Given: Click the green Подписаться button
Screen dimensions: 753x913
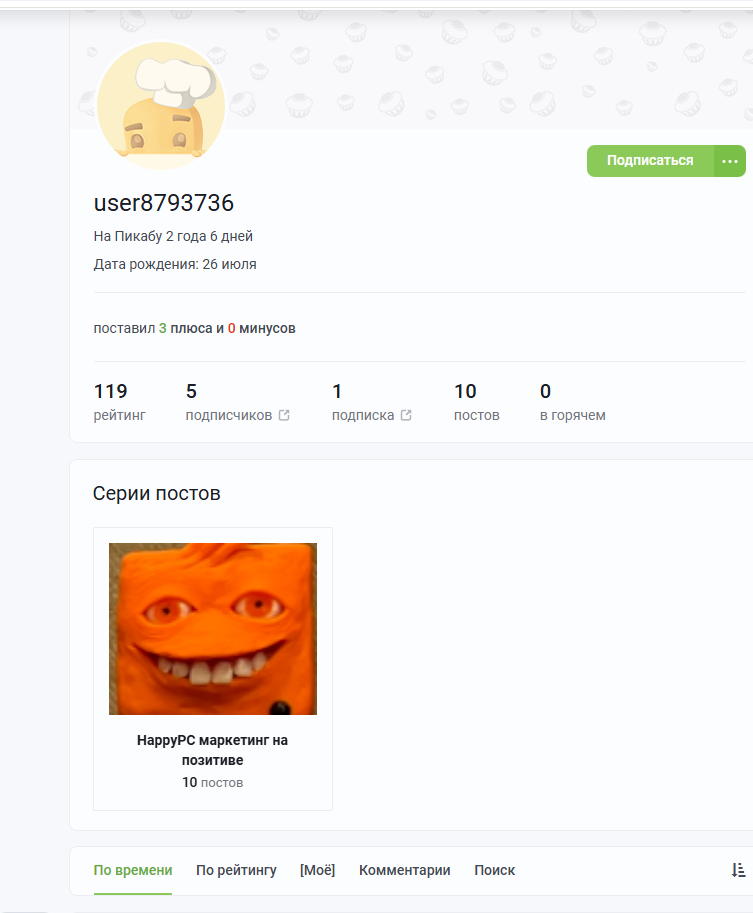Looking at the screenshot, I should [650, 161].
